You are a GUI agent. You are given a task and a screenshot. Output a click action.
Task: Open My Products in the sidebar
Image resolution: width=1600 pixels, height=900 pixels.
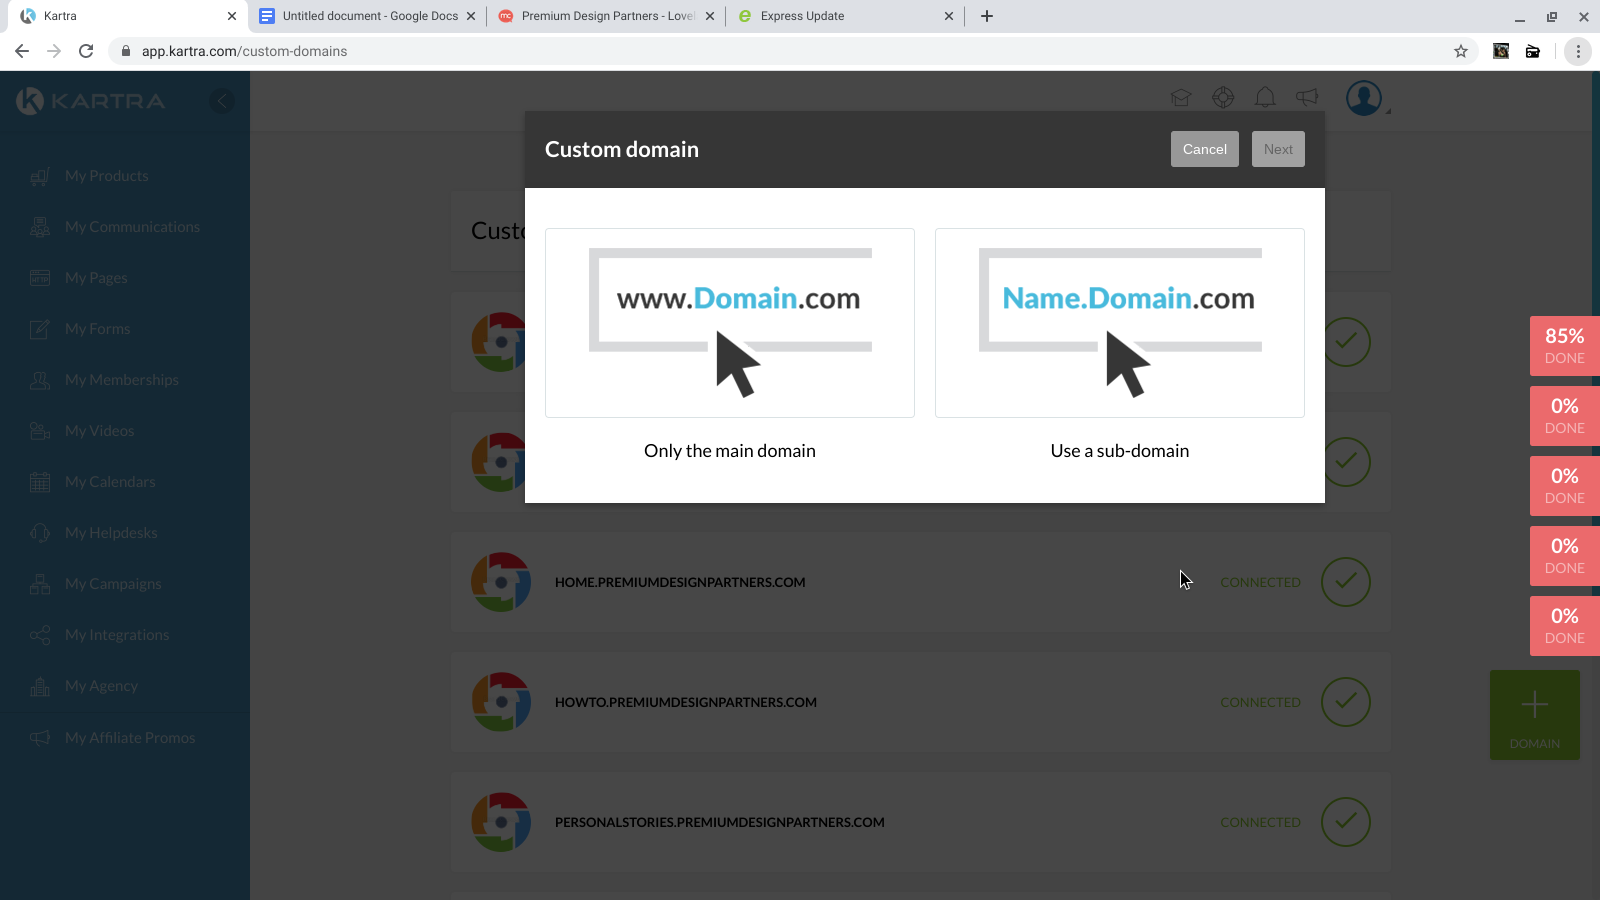pyautogui.click(x=107, y=176)
